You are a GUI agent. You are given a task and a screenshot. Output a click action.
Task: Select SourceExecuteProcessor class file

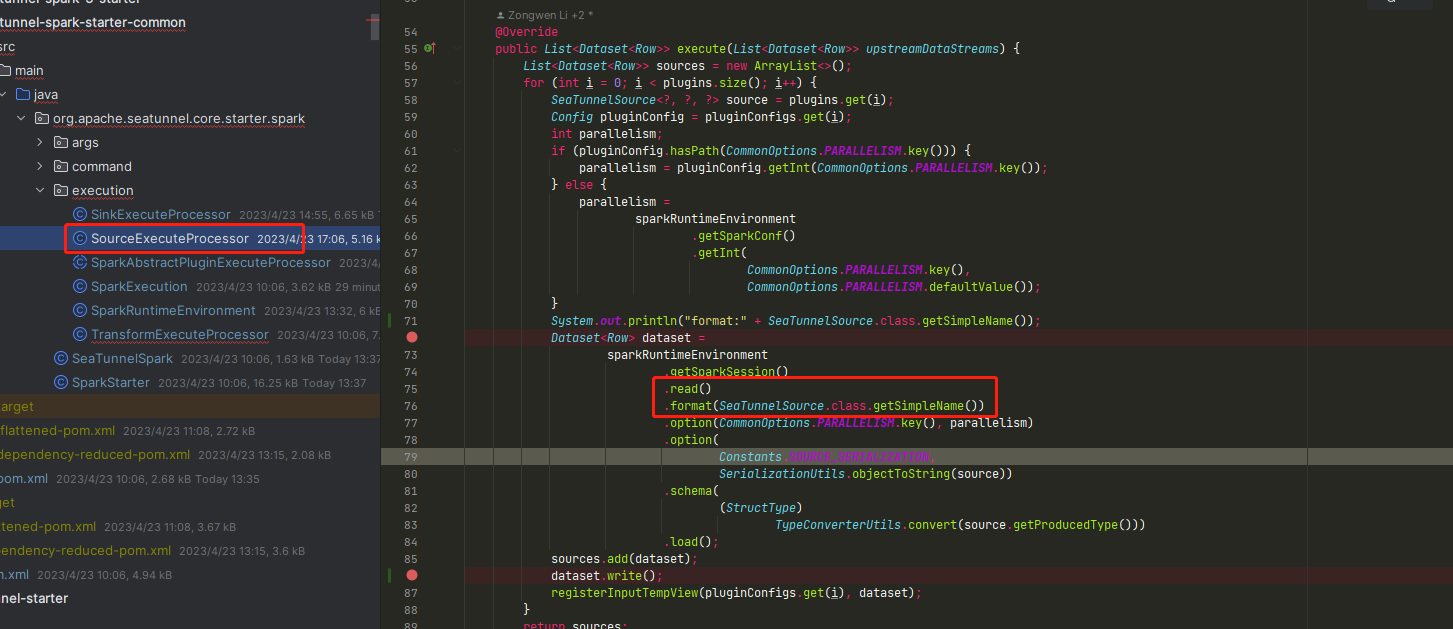(169, 239)
